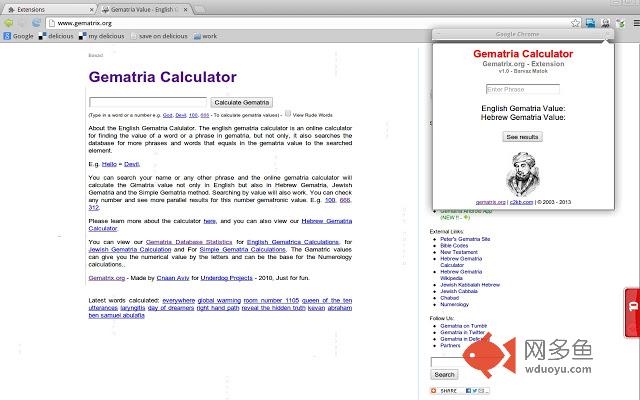
Task: Open the Gematria Calculator extension portrait icon
Action: (x=605, y=23)
